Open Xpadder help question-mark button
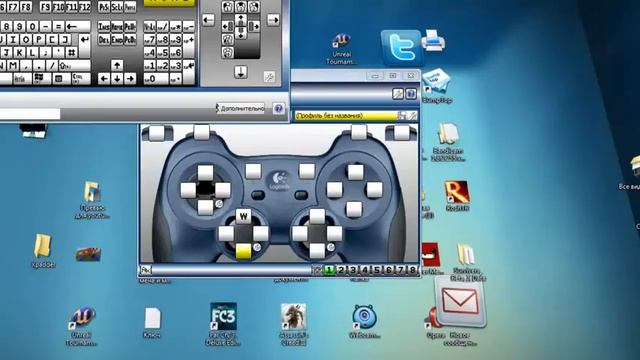640x360 pixels. 411,94
